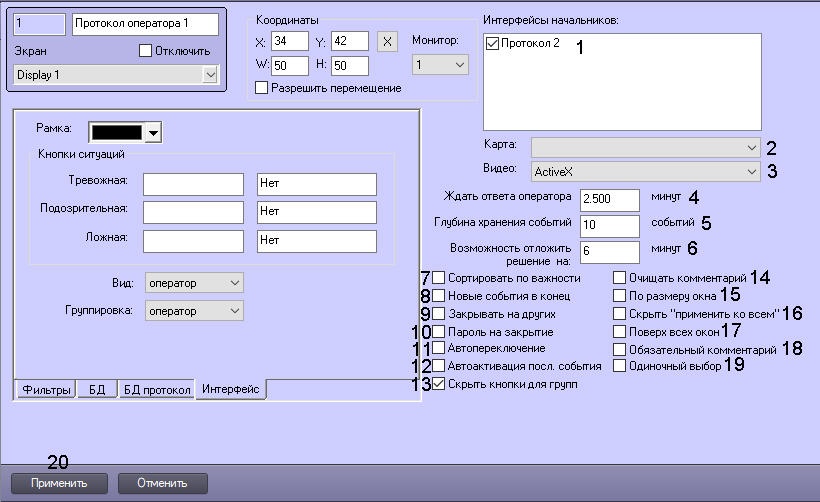Uncheck Скрыть кнопки для групп
The width and height of the screenshot is (820, 502).
pyautogui.click(x=440, y=384)
